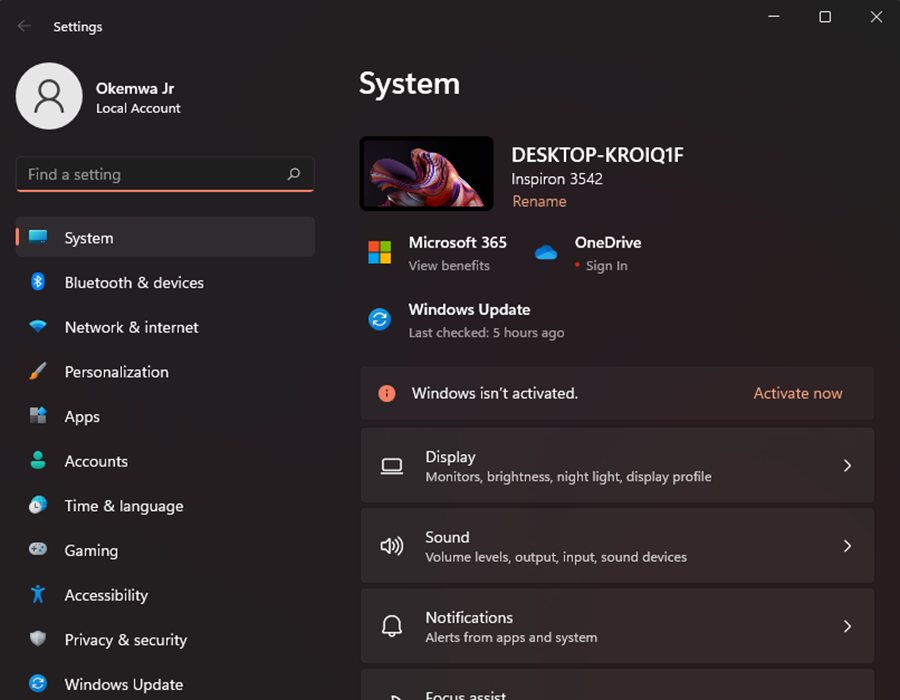Click the Windows Update refresh icon

point(38,684)
